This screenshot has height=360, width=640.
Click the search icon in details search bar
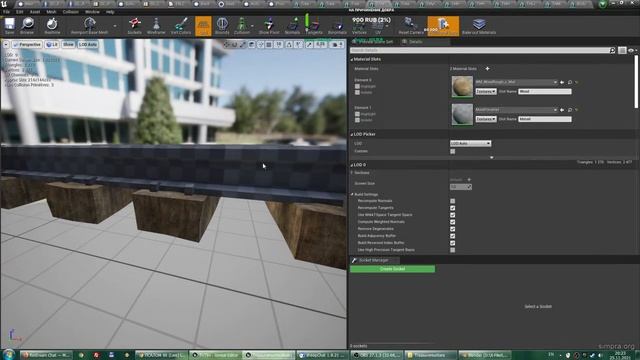pyautogui.click(x=612, y=50)
